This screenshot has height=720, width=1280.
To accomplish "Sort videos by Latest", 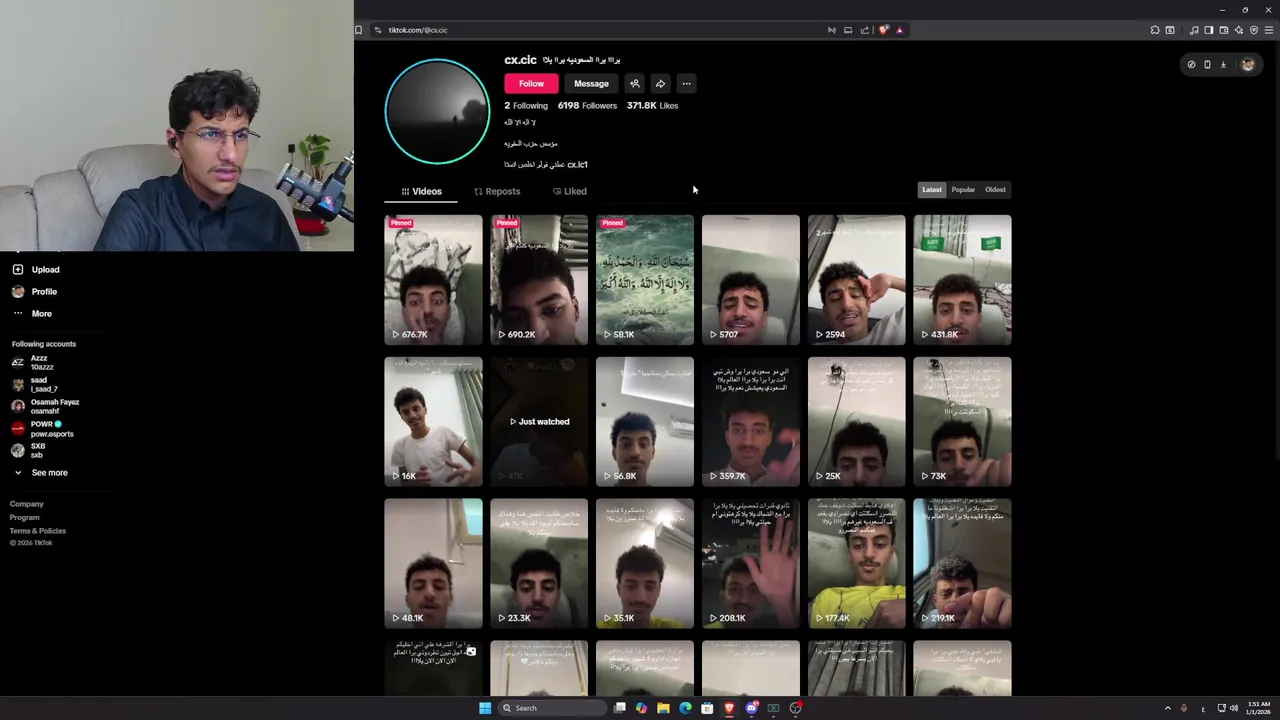I will coord(932,190).
